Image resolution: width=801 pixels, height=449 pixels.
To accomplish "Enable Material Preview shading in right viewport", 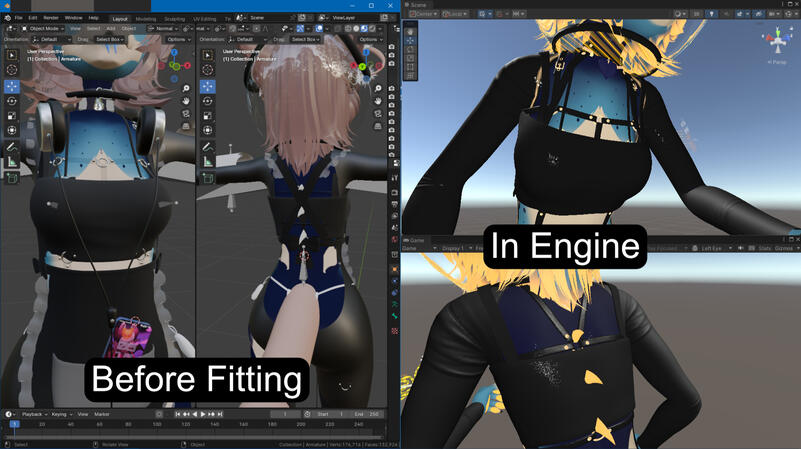I will [364, 29].
